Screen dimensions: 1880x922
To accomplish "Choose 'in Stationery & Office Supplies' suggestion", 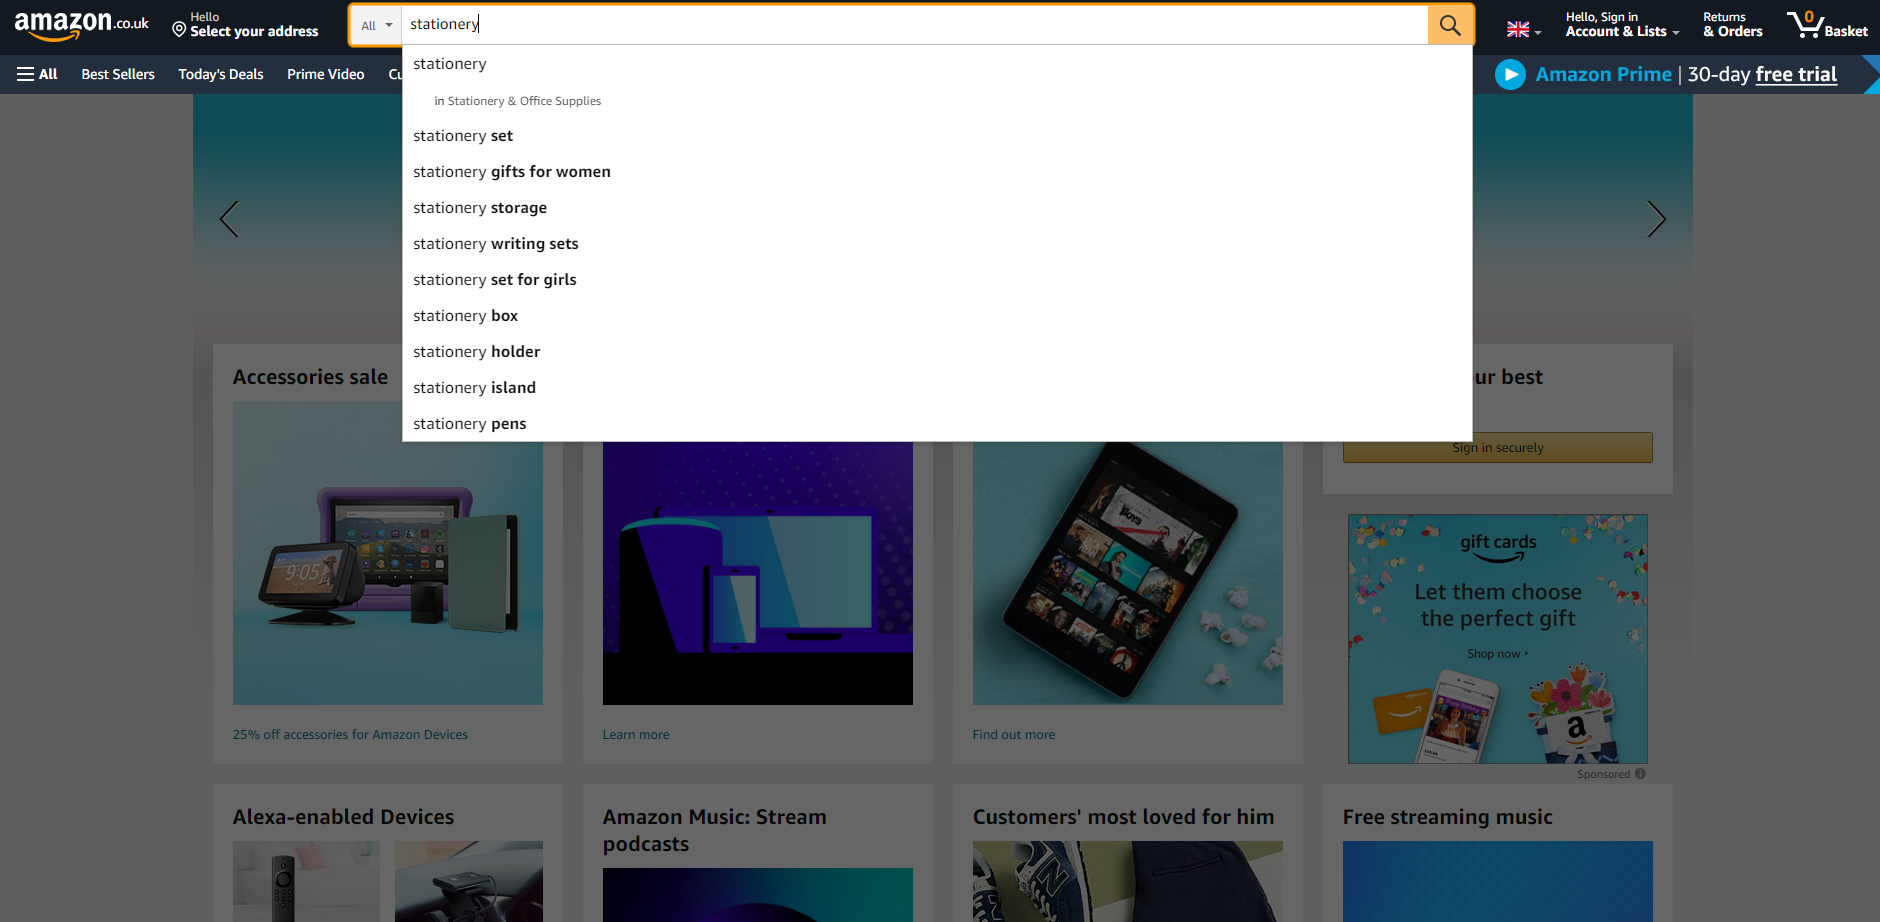I will coord(937,101).
